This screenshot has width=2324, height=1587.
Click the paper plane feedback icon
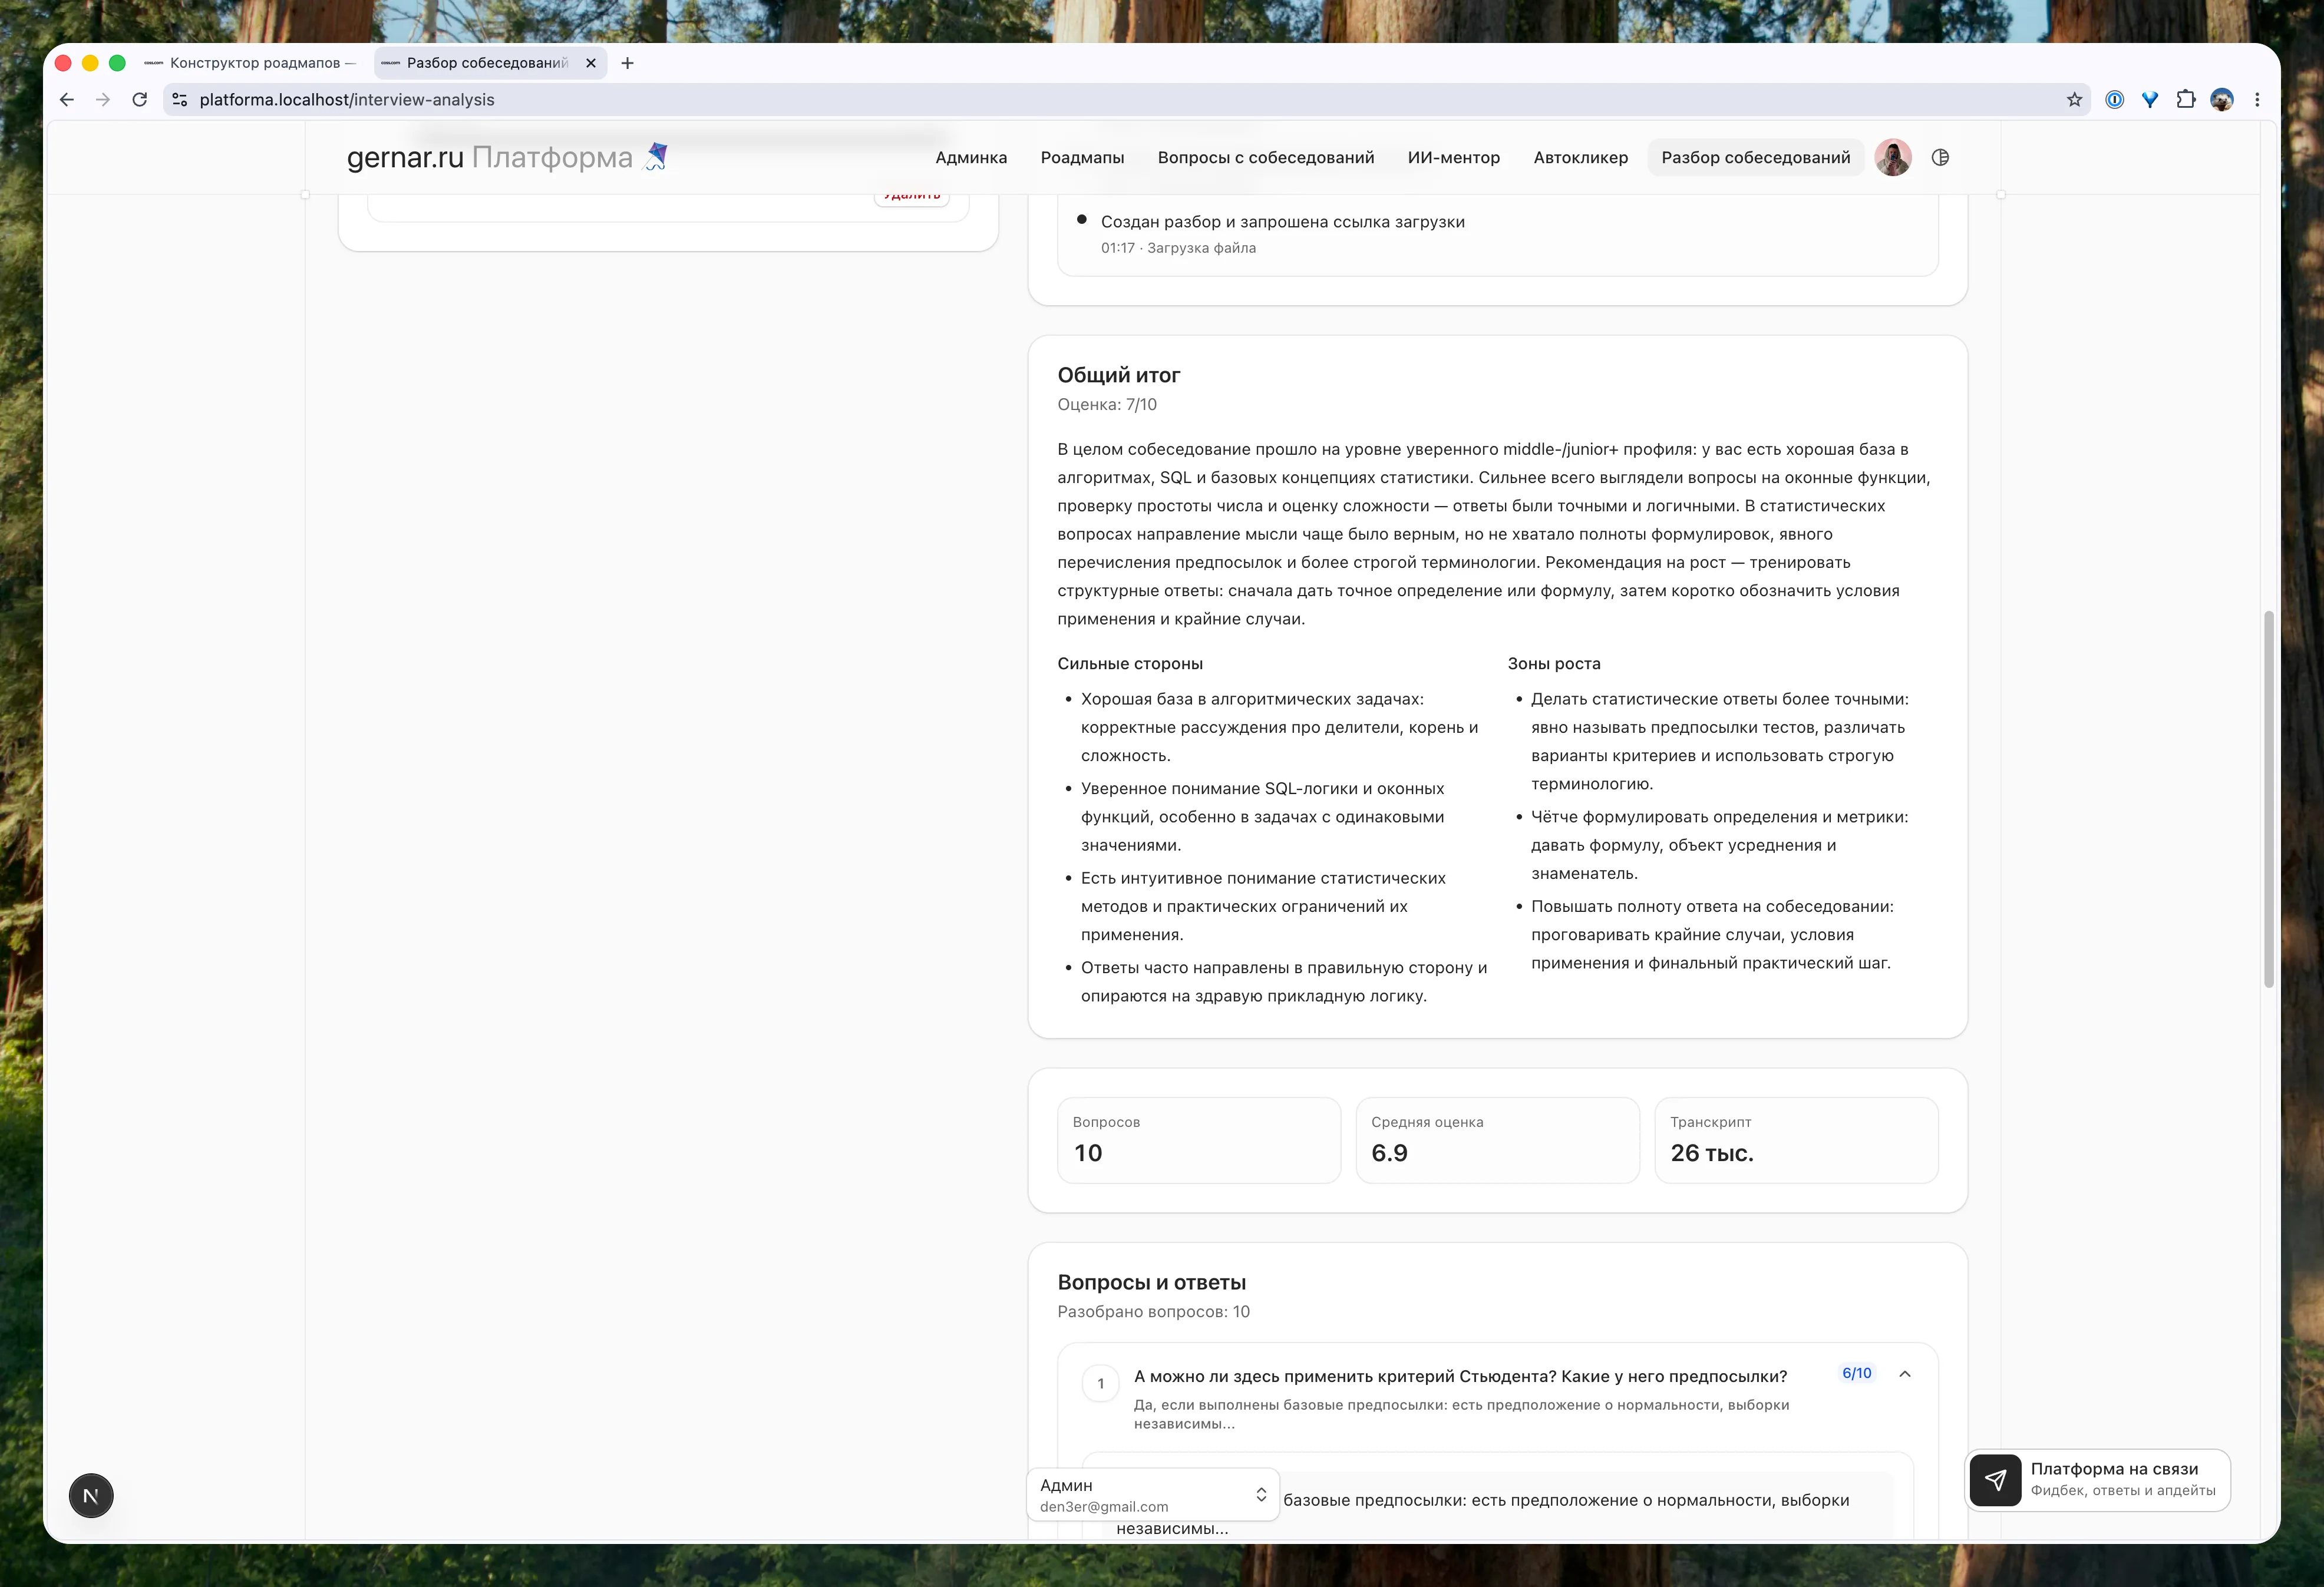(x=1995, y=1480)
